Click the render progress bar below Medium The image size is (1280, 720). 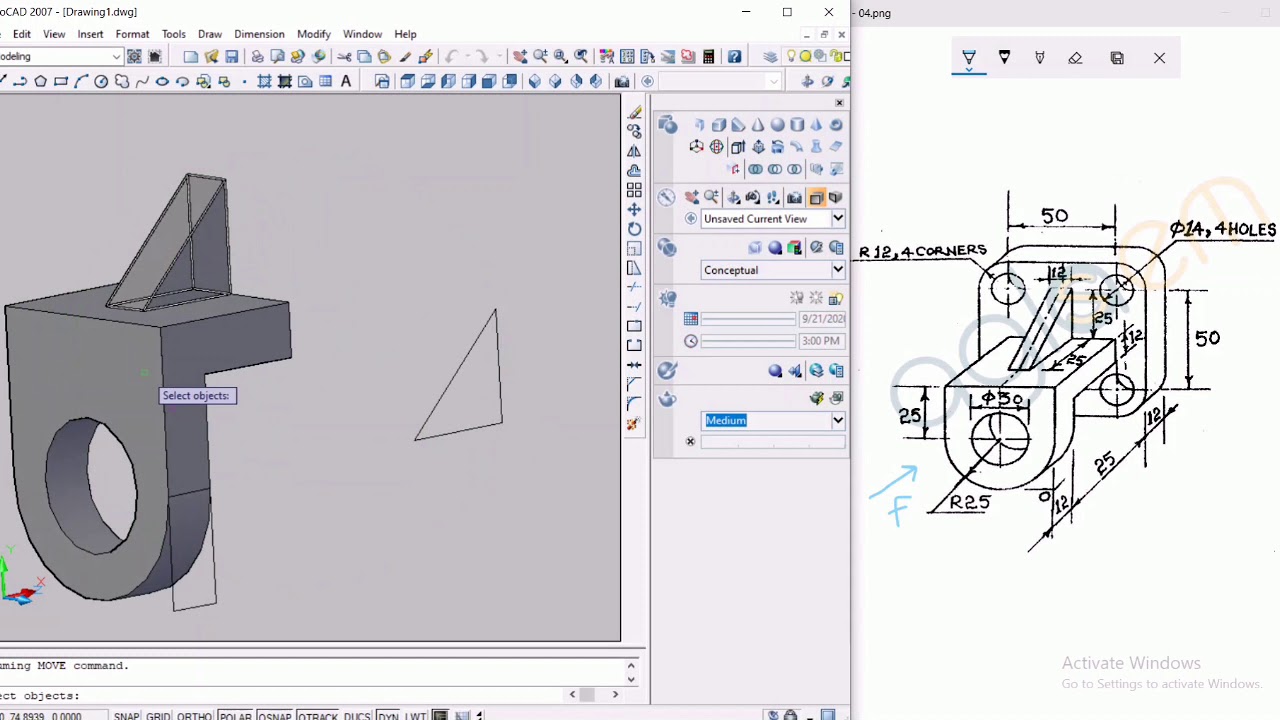coord(772,442)
